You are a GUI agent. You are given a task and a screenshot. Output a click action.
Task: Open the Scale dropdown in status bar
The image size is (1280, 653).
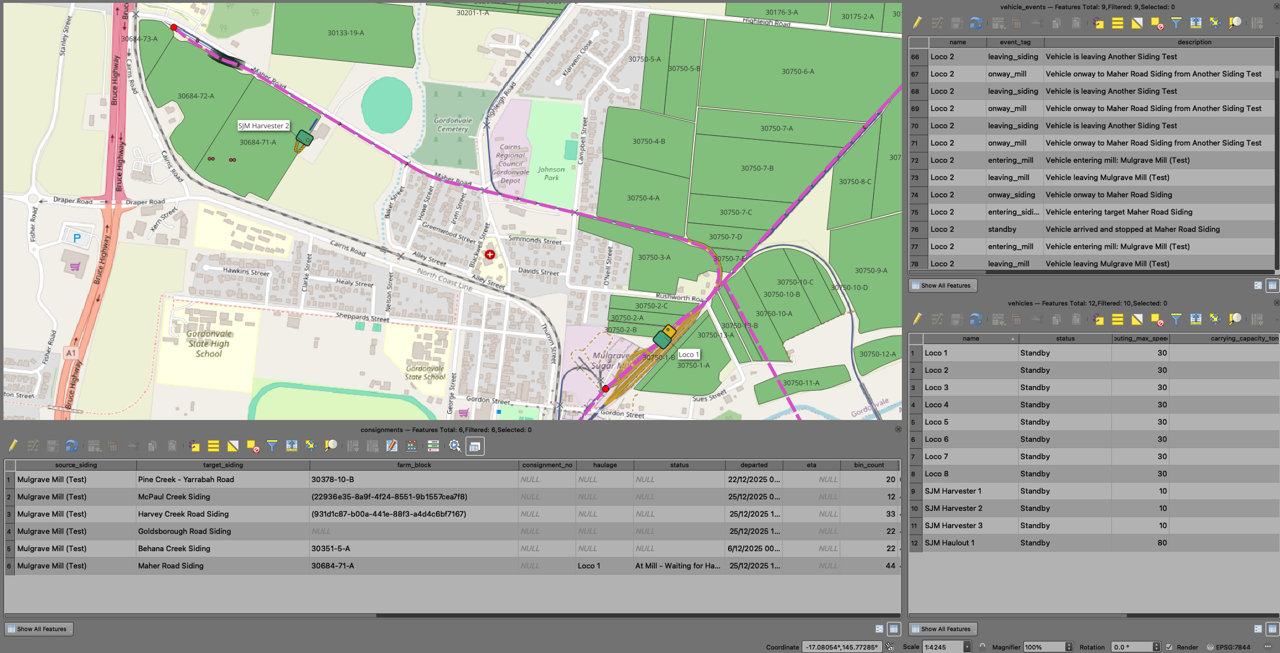[x=966, y=647]
